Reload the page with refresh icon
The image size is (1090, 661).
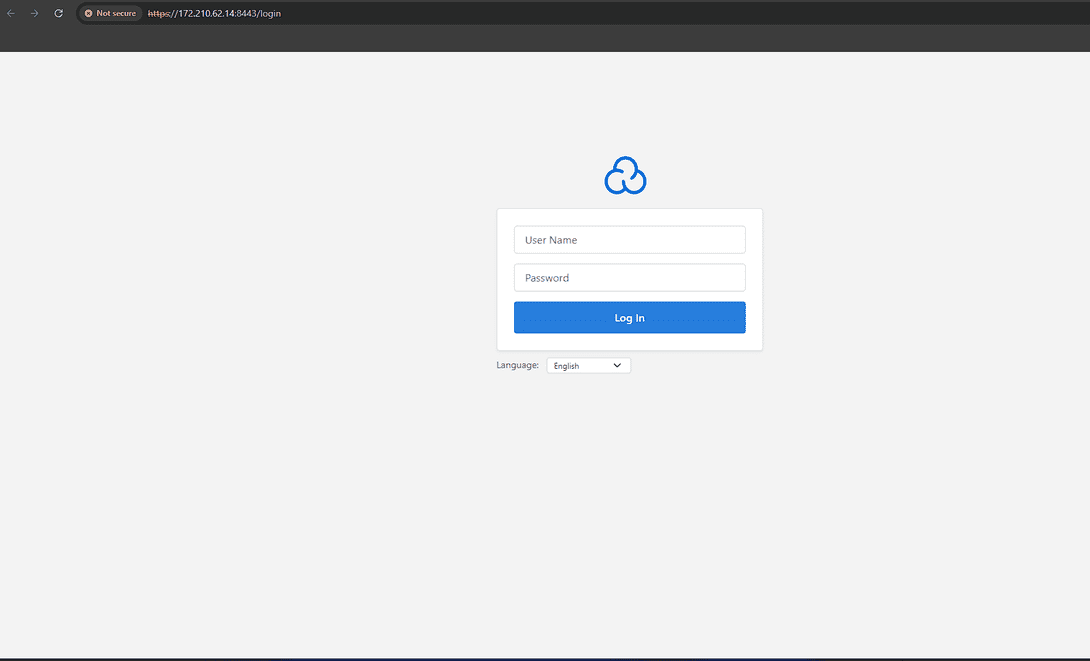point(58,13)
